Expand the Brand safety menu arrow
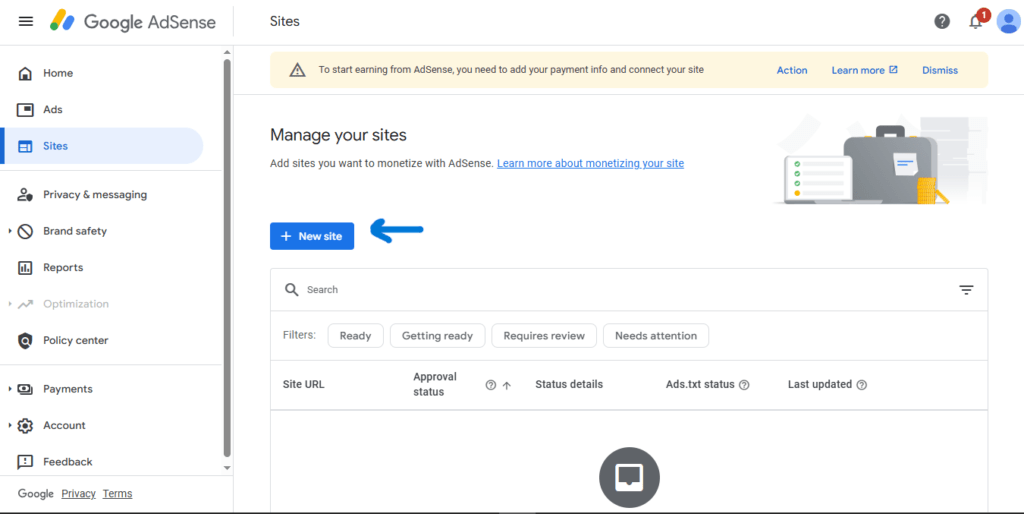The image size is (1024, 514). (10, 231)
